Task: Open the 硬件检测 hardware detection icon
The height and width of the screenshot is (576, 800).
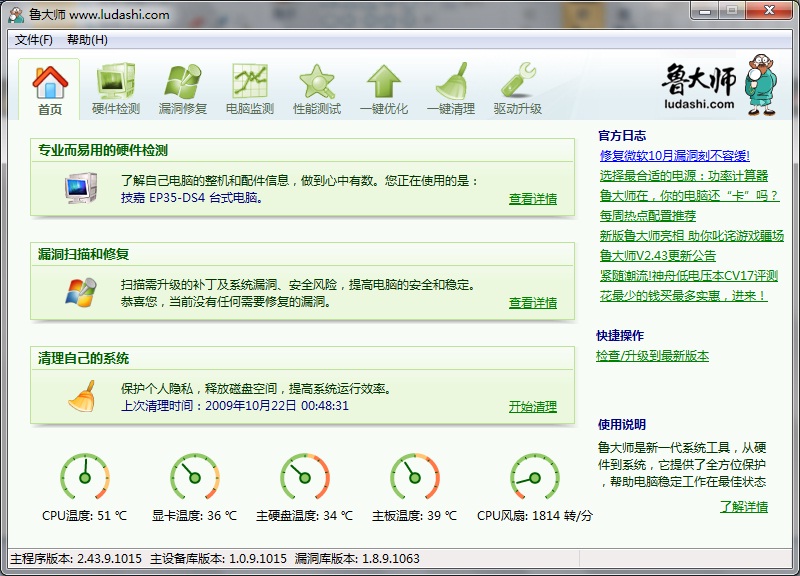Action: point(116,81)
